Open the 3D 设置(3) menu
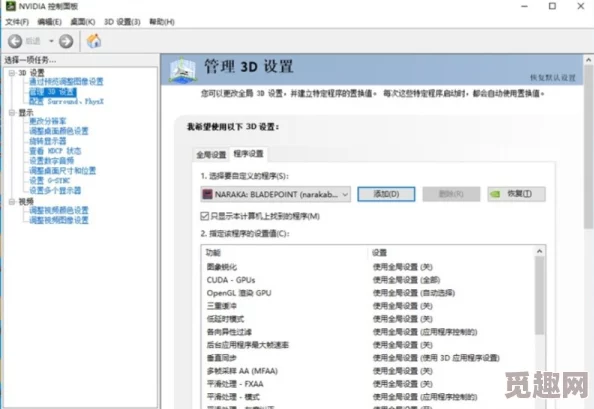594x409 pixels. click(x=122, y=22)
